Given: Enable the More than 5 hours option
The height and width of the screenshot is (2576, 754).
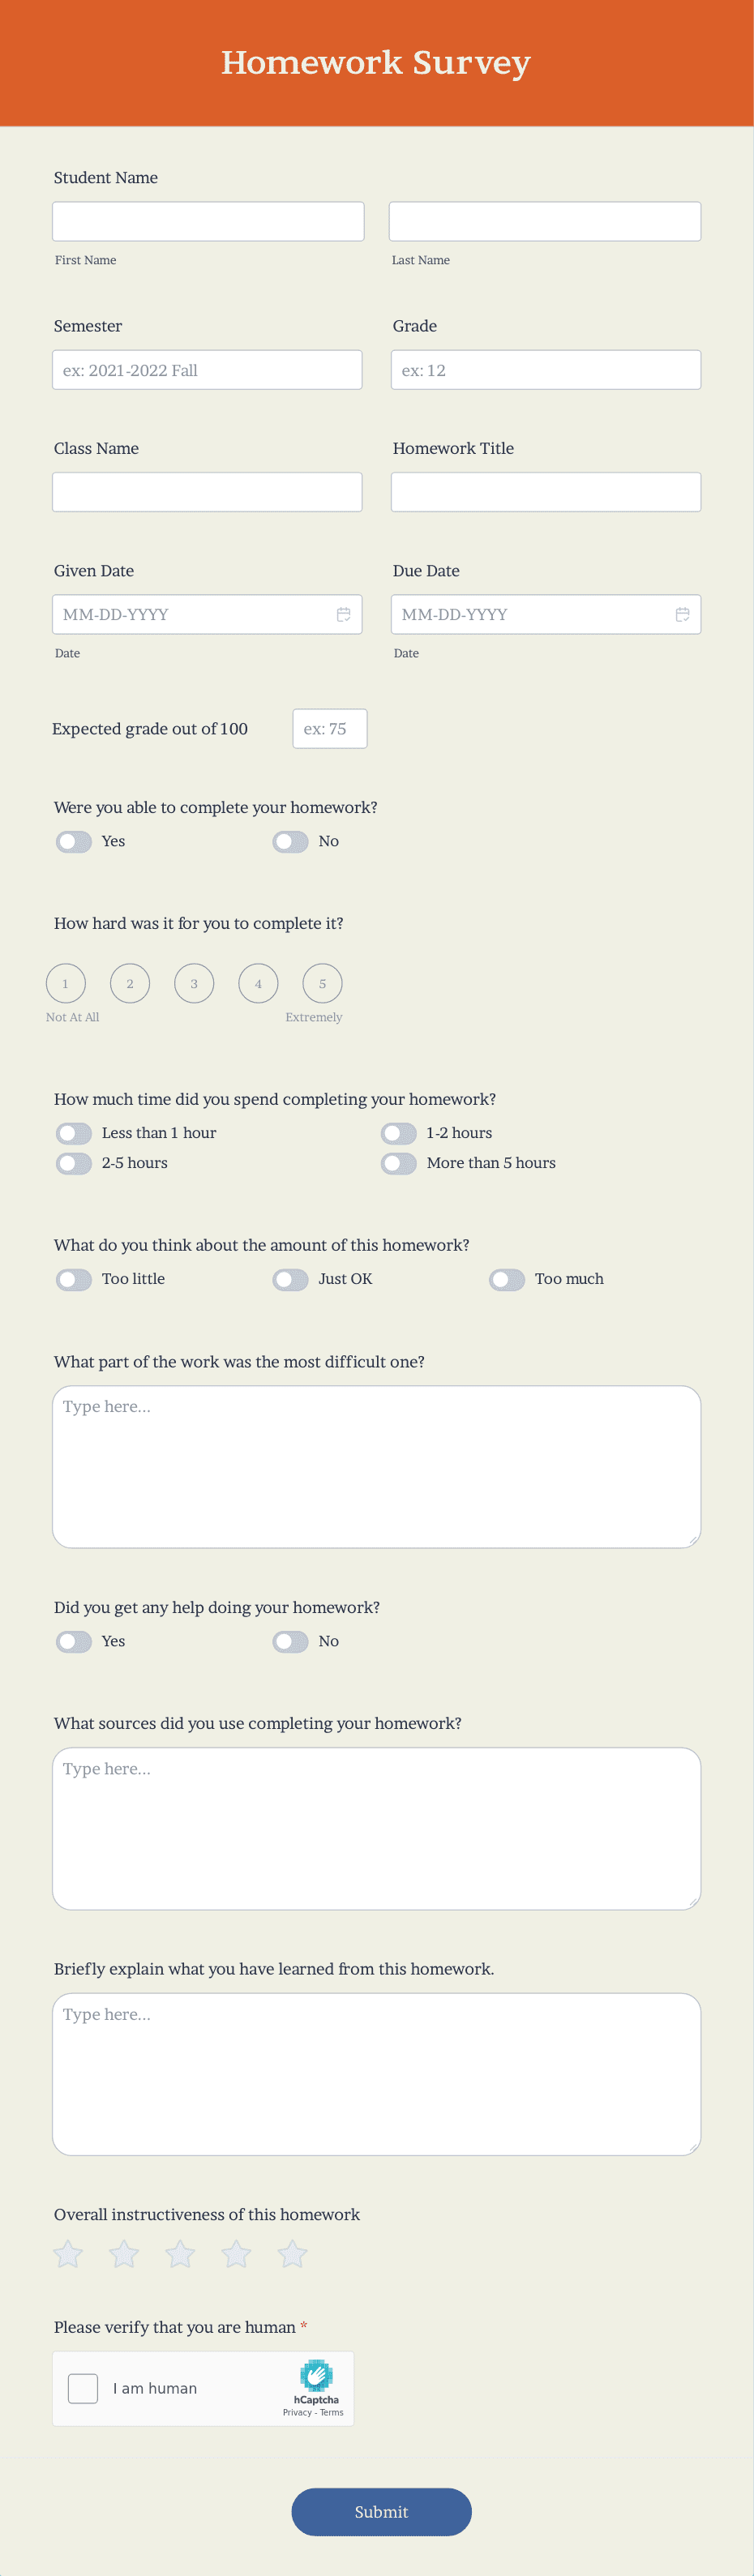Looking at the screenshot, I should click(398, 1163).
